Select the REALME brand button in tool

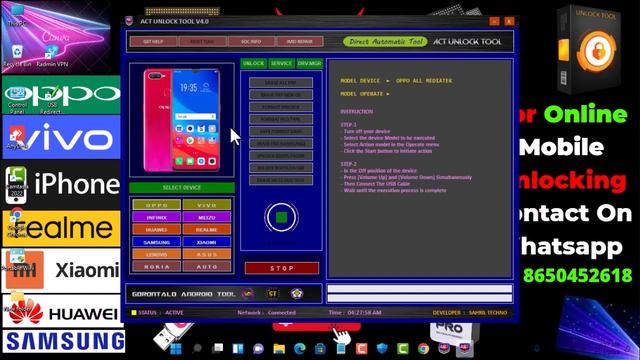[x=207, y=229]
